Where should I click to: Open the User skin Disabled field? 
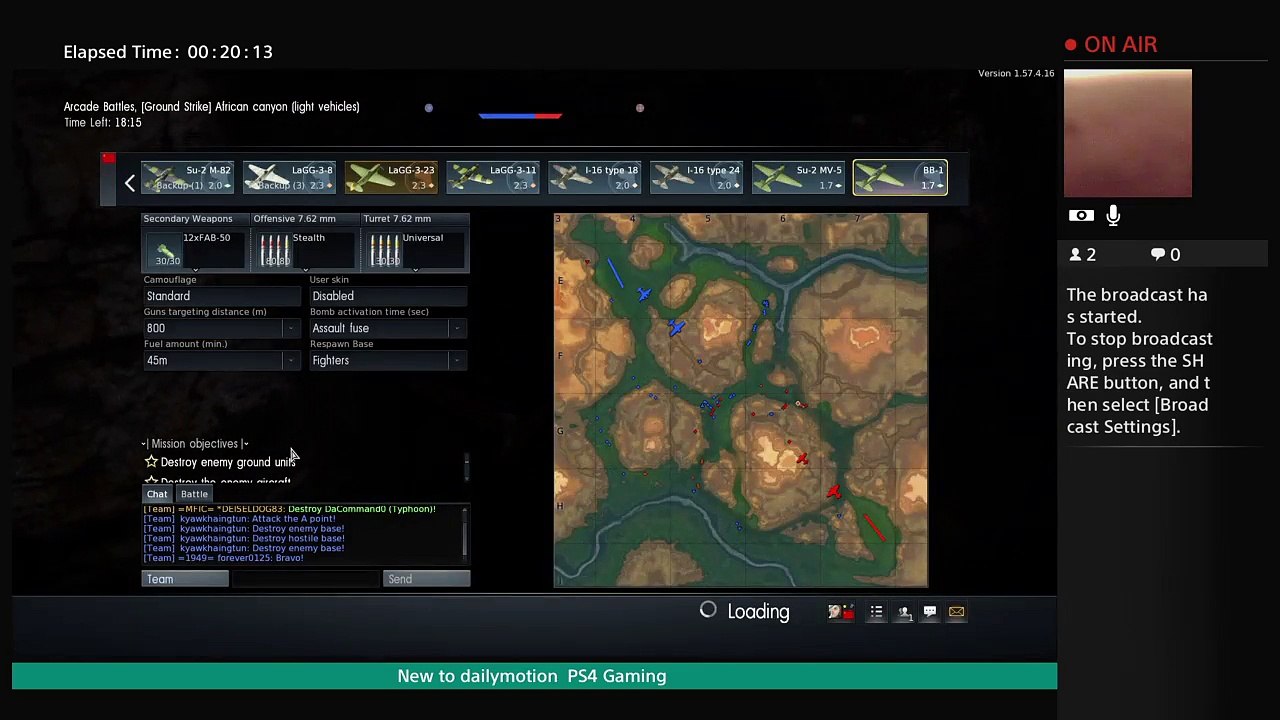point(389,296)
